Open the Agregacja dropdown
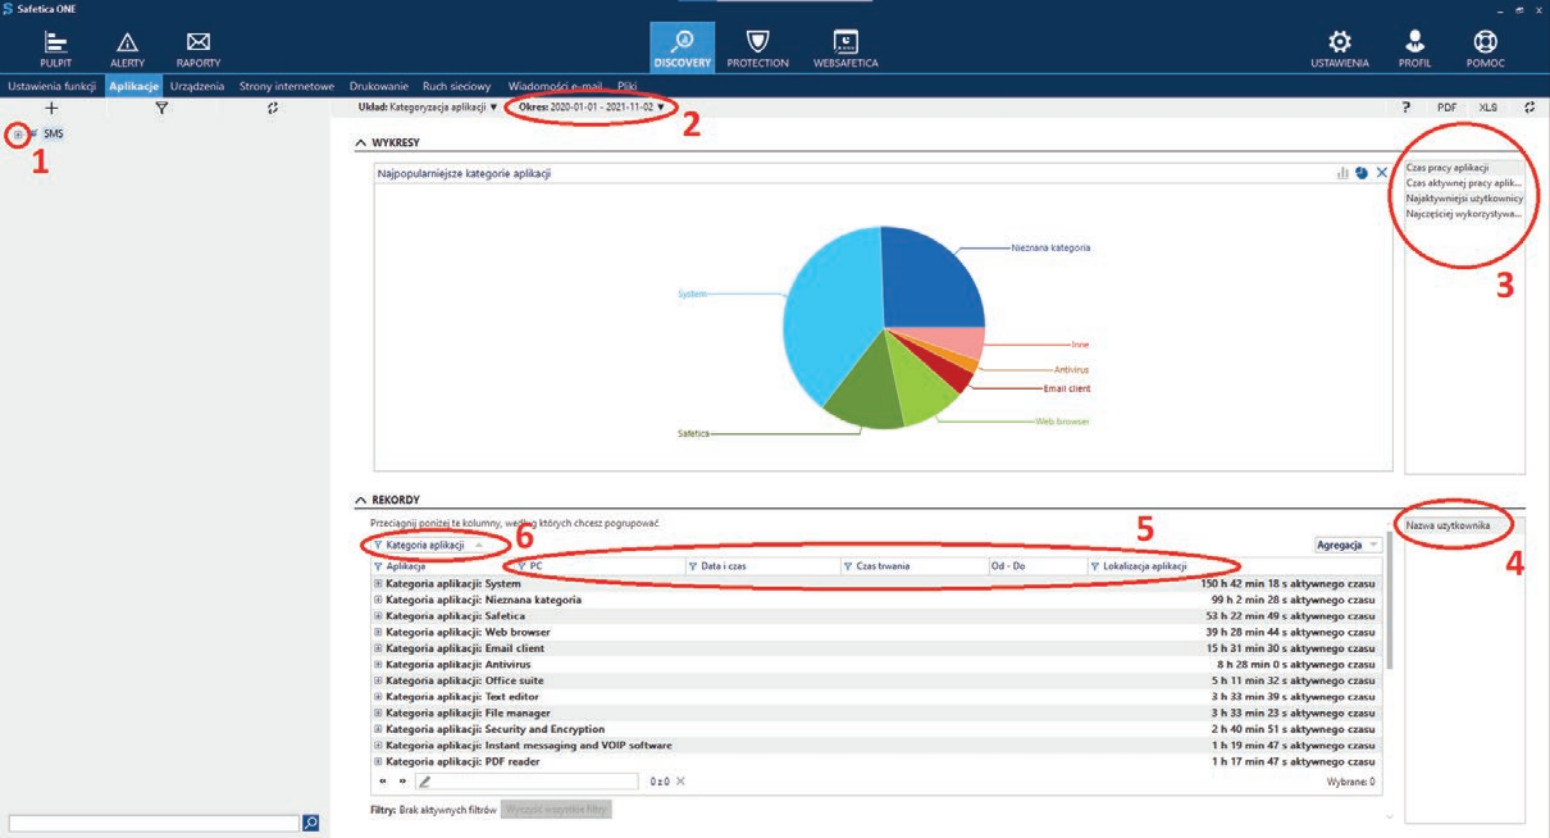Viewport: 1550px width, 838px height. pyautogui.click(x=1346, y=545)
